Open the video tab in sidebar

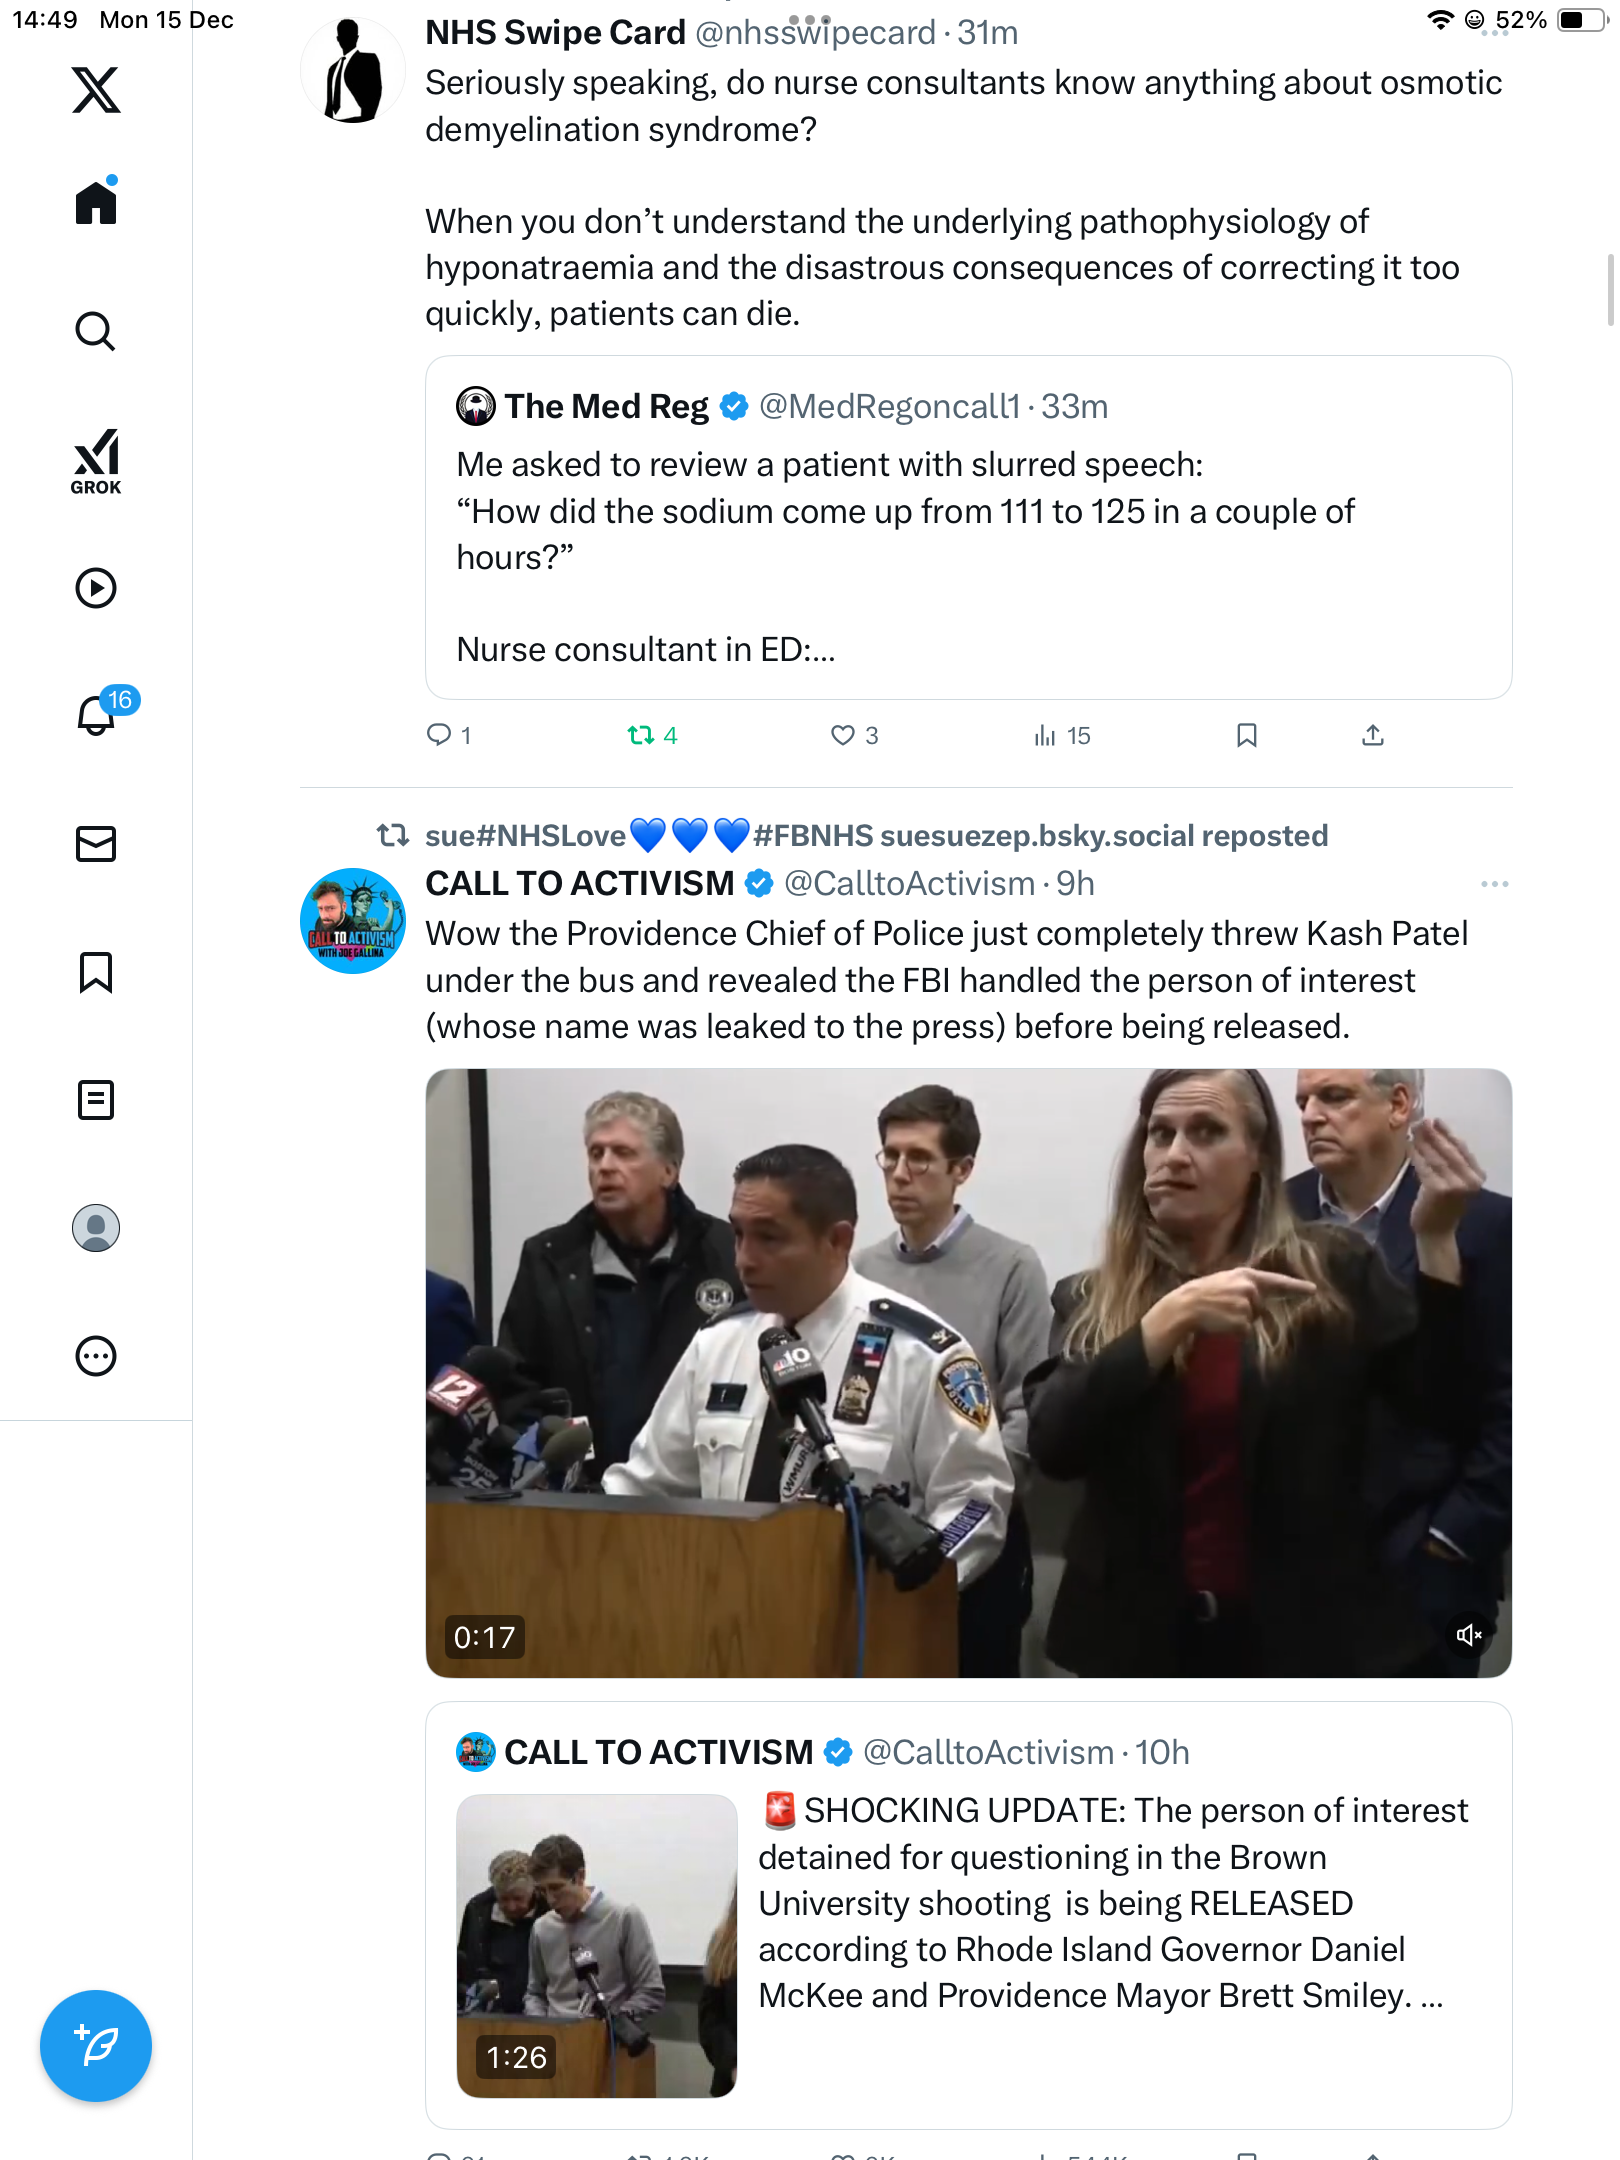(96, 588)
